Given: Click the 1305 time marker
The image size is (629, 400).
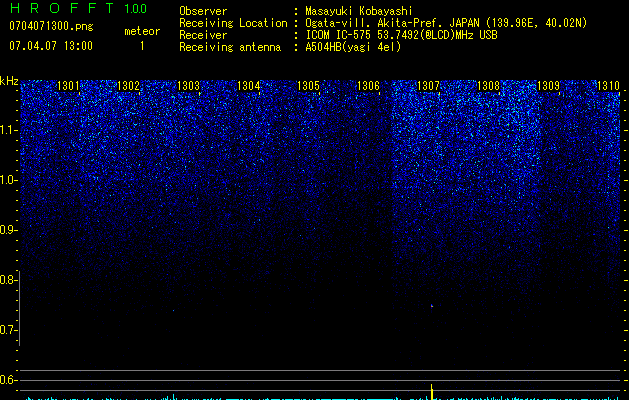Looking at the screenshot, I should tap(308, 86).
